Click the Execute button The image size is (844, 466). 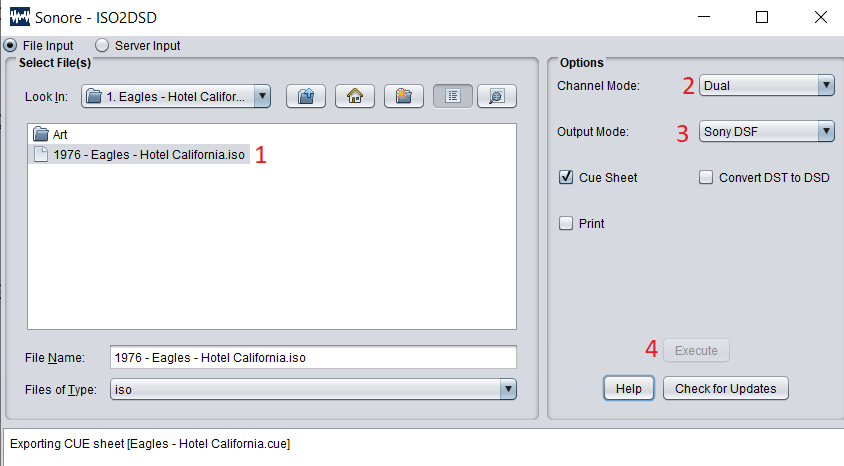click(697, 350)
